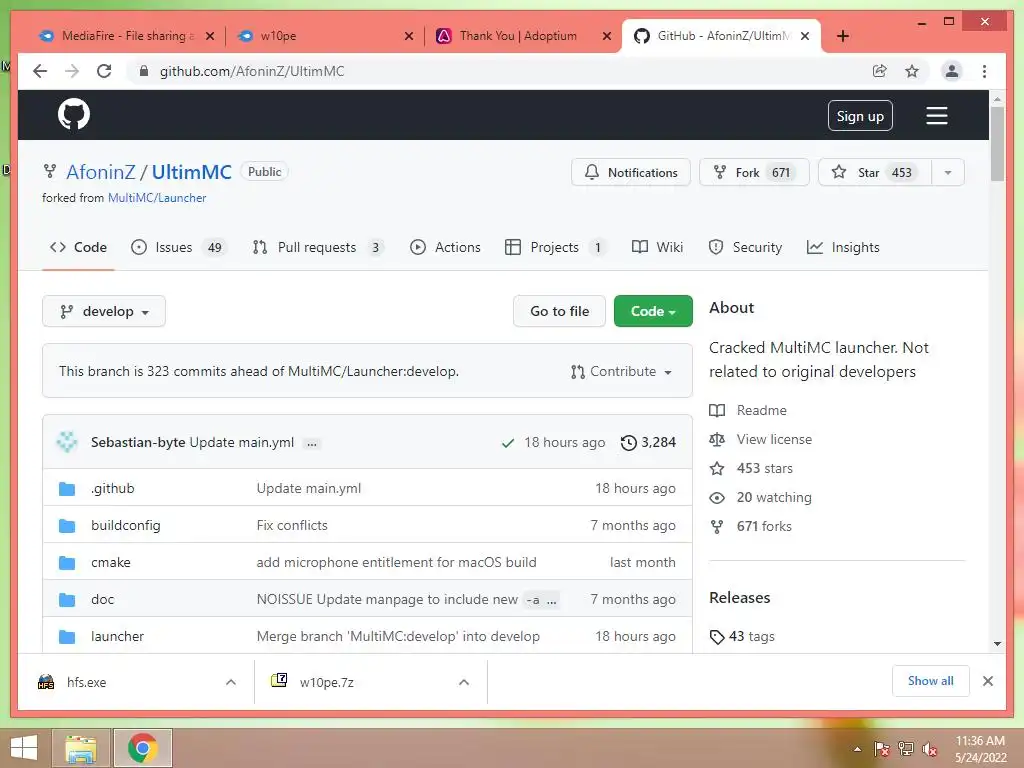Open the Windows Start button
This screenshot has height=768, width=1024.
coord(24,748)
